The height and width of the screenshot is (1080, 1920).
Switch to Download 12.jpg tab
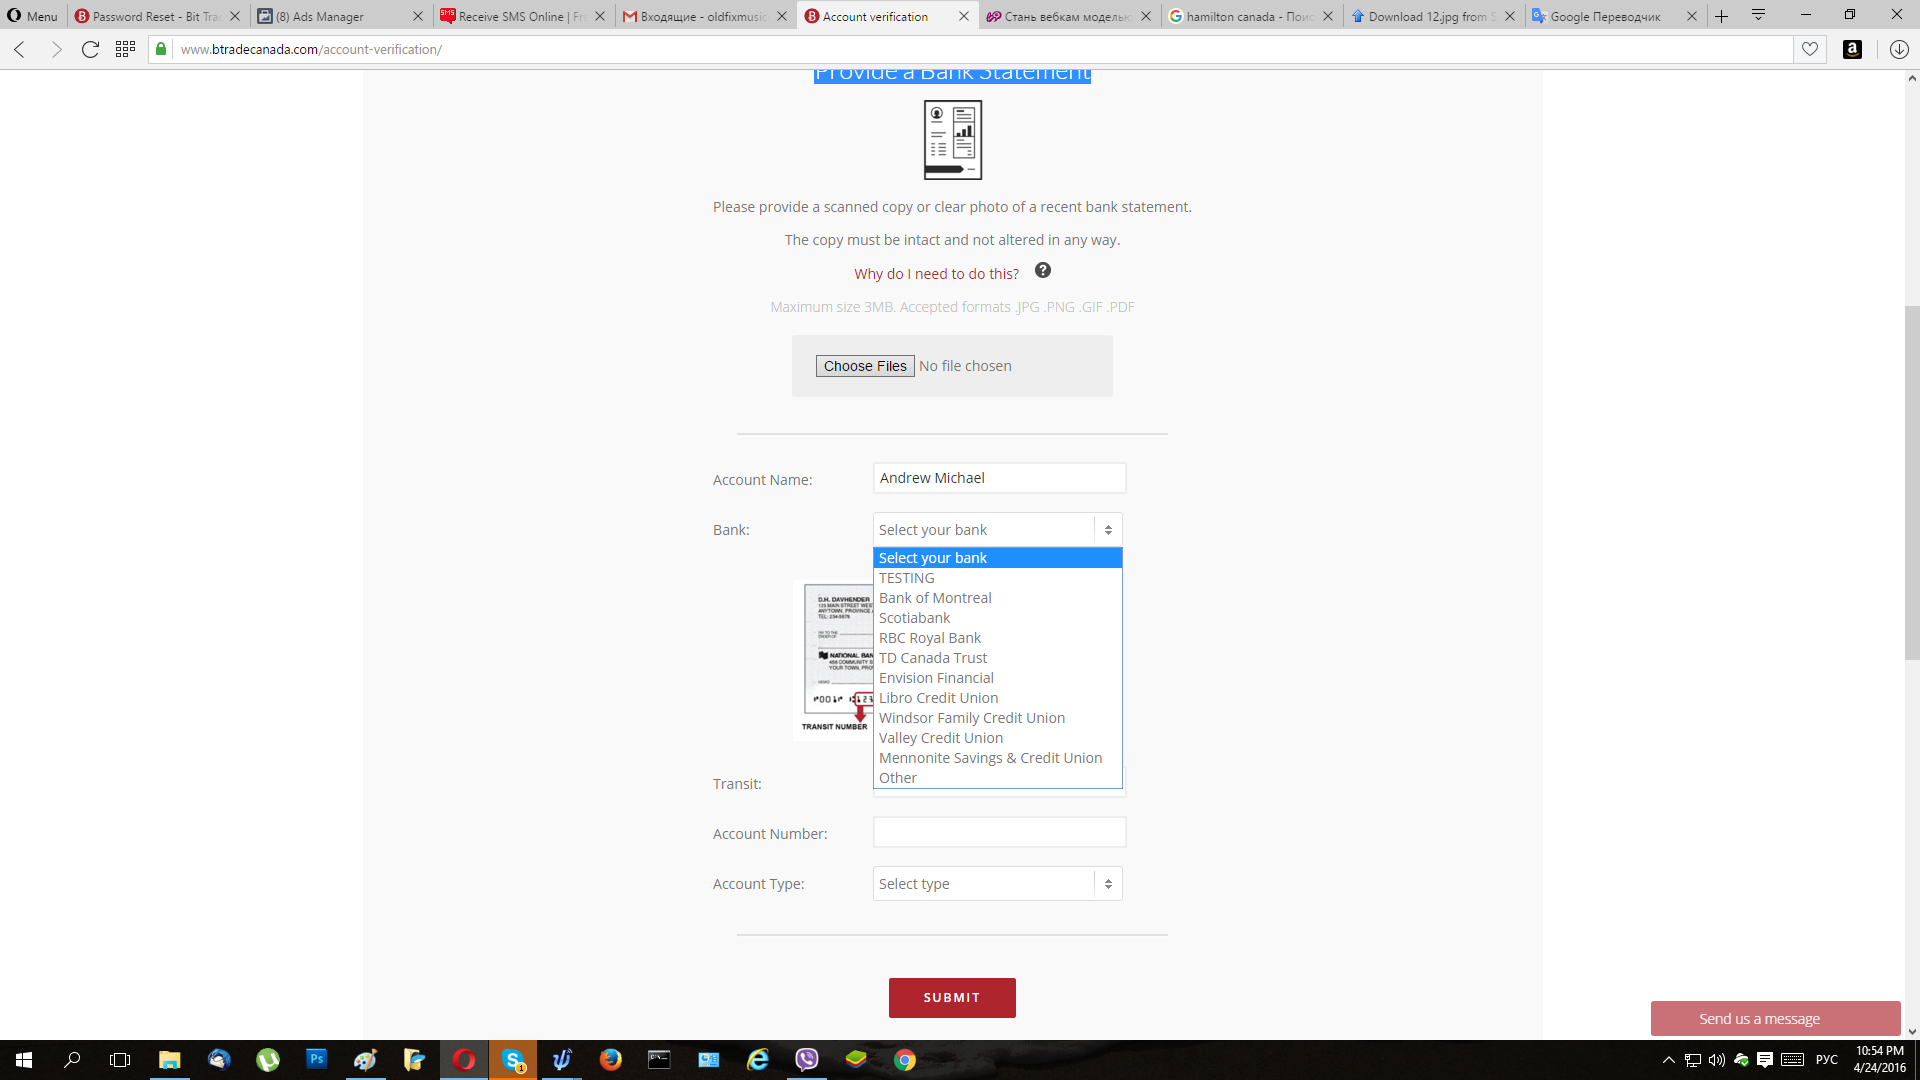1431,16
